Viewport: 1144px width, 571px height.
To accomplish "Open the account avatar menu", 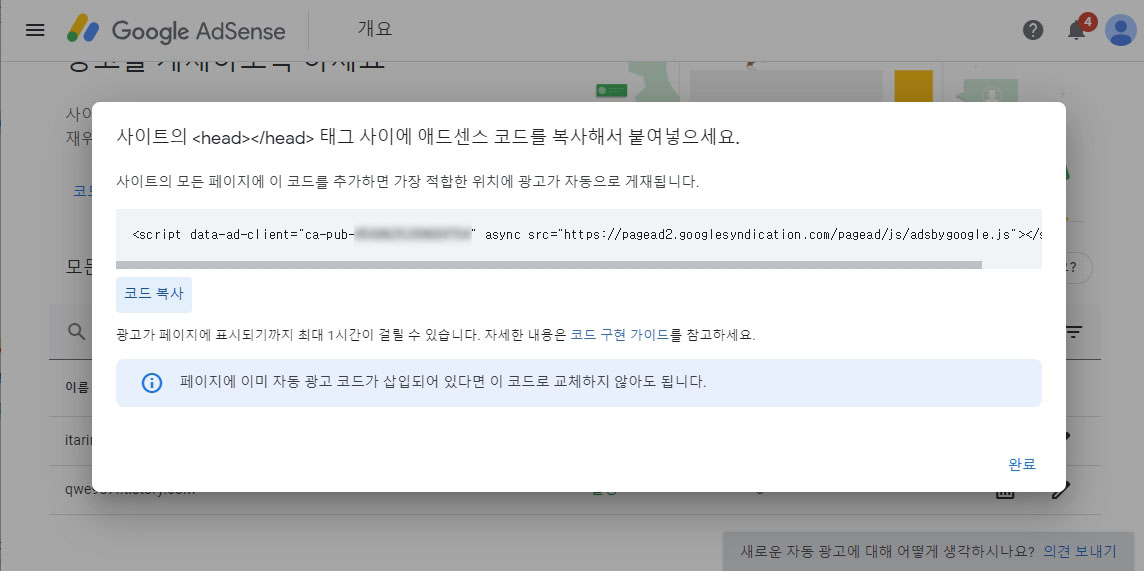I will point(1120,30).
